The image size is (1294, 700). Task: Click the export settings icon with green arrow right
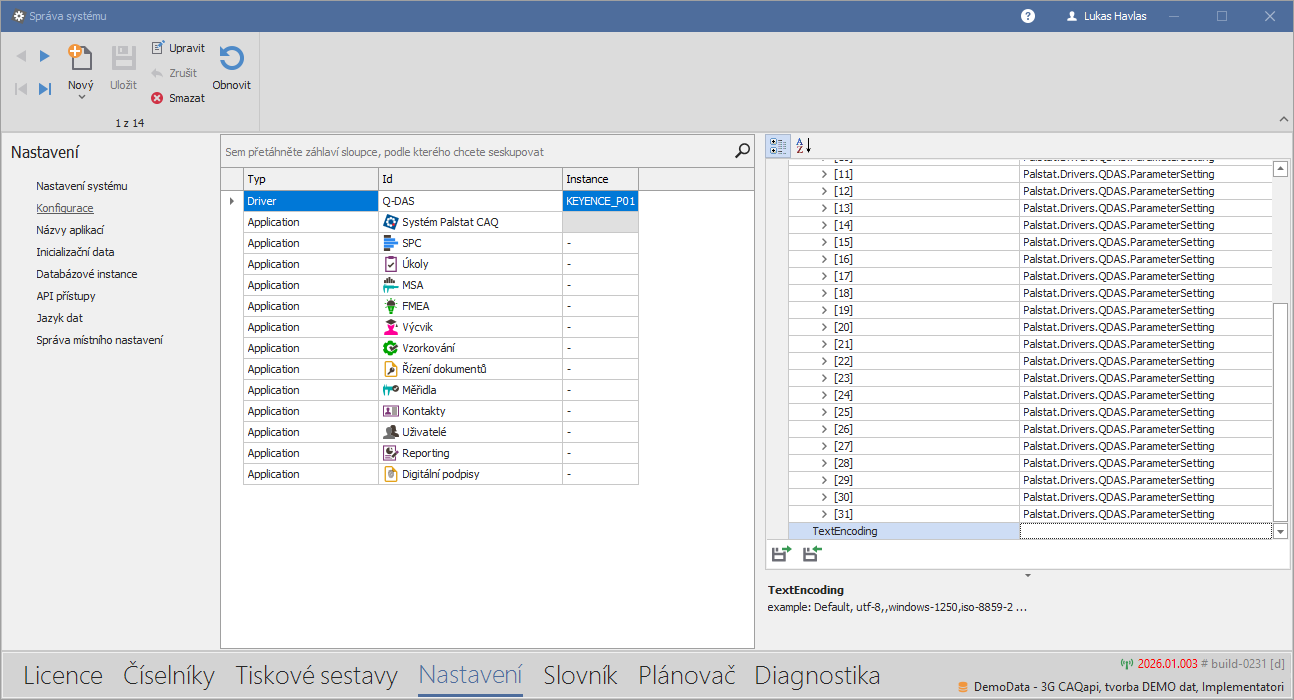pos(781,553)
